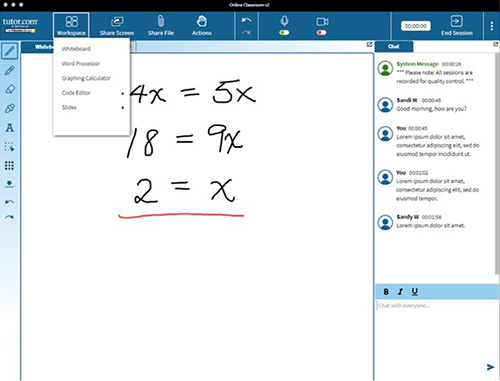This screenshot has width=500, height=381.
Task: Click the "Sandi W" sender name
Action: pos(407,100)
